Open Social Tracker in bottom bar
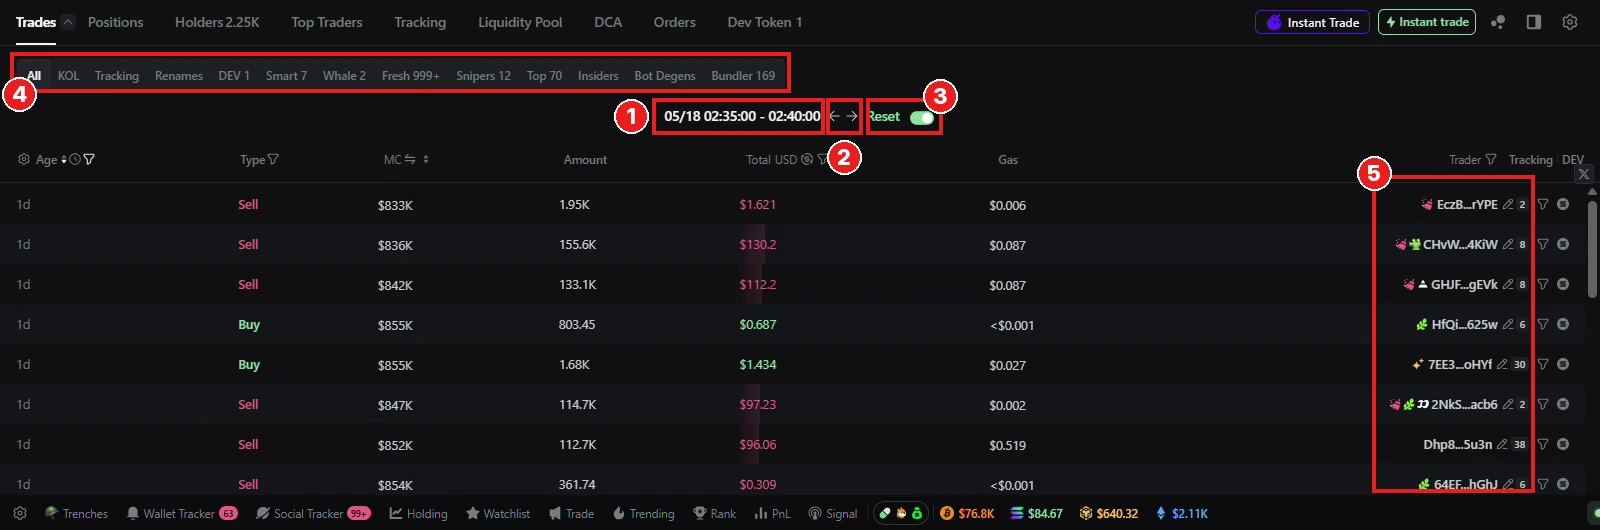1600x530 pixels. [313, 513]
